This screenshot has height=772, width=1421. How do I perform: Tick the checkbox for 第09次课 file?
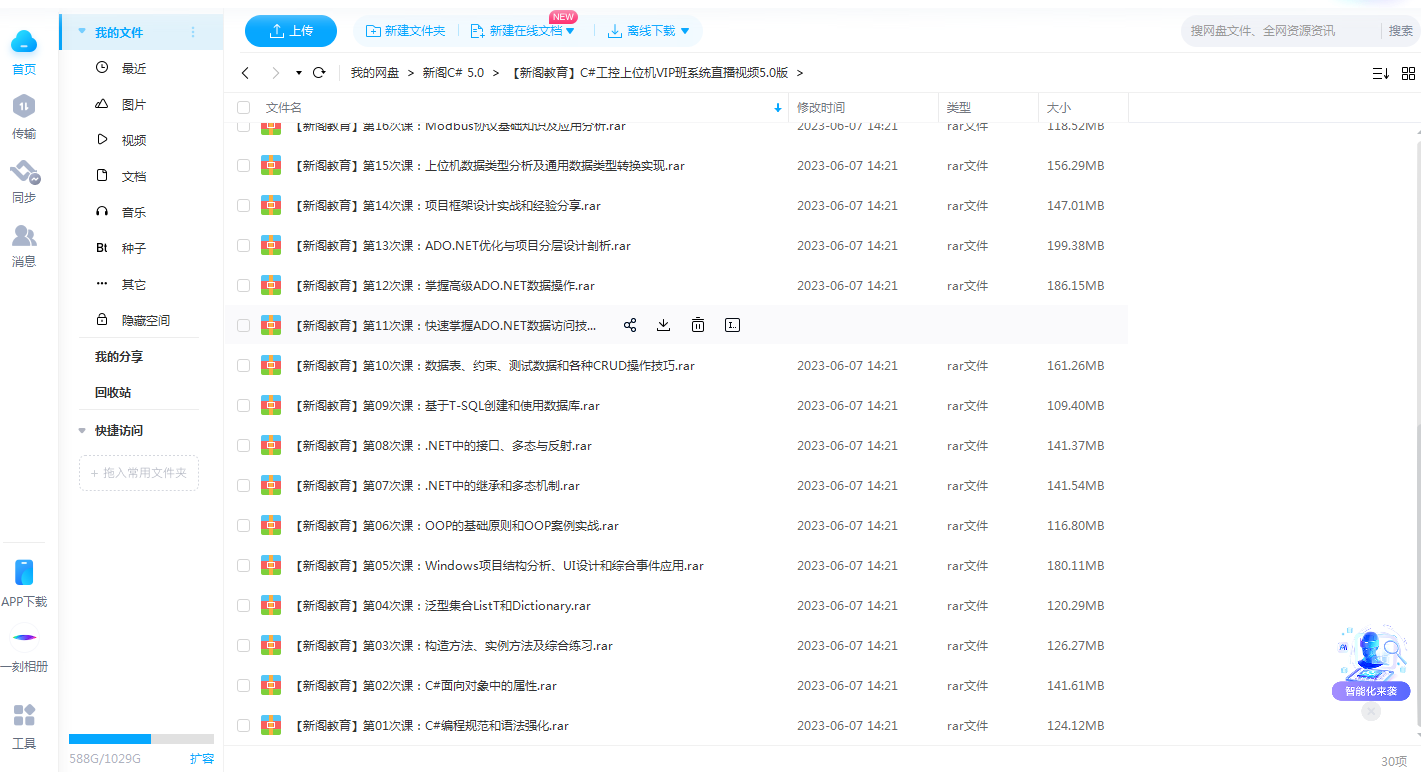pyautogui.click(x=244, y=406)
